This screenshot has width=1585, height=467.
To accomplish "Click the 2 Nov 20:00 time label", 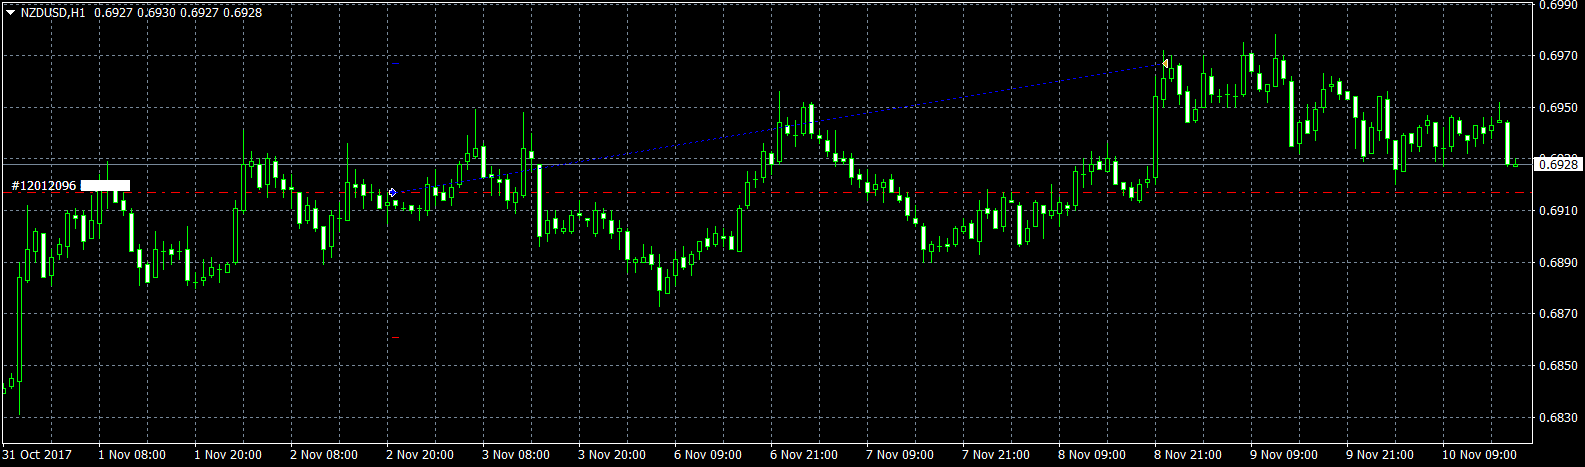I will (420, 455).
